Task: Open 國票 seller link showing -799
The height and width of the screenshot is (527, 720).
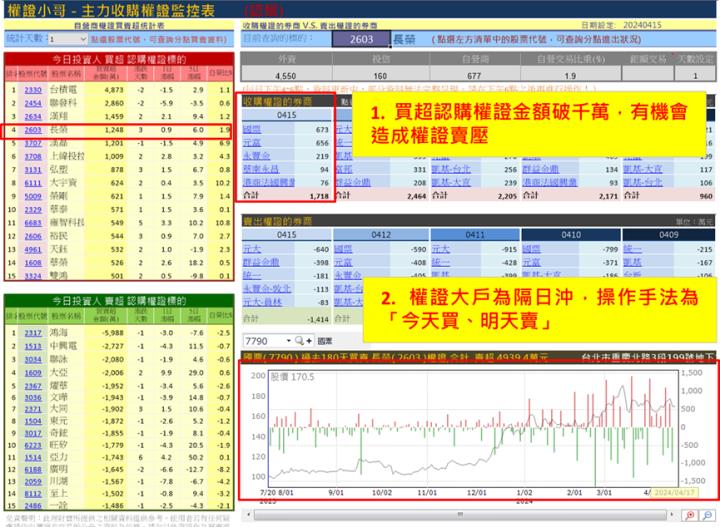Action: 531,249
